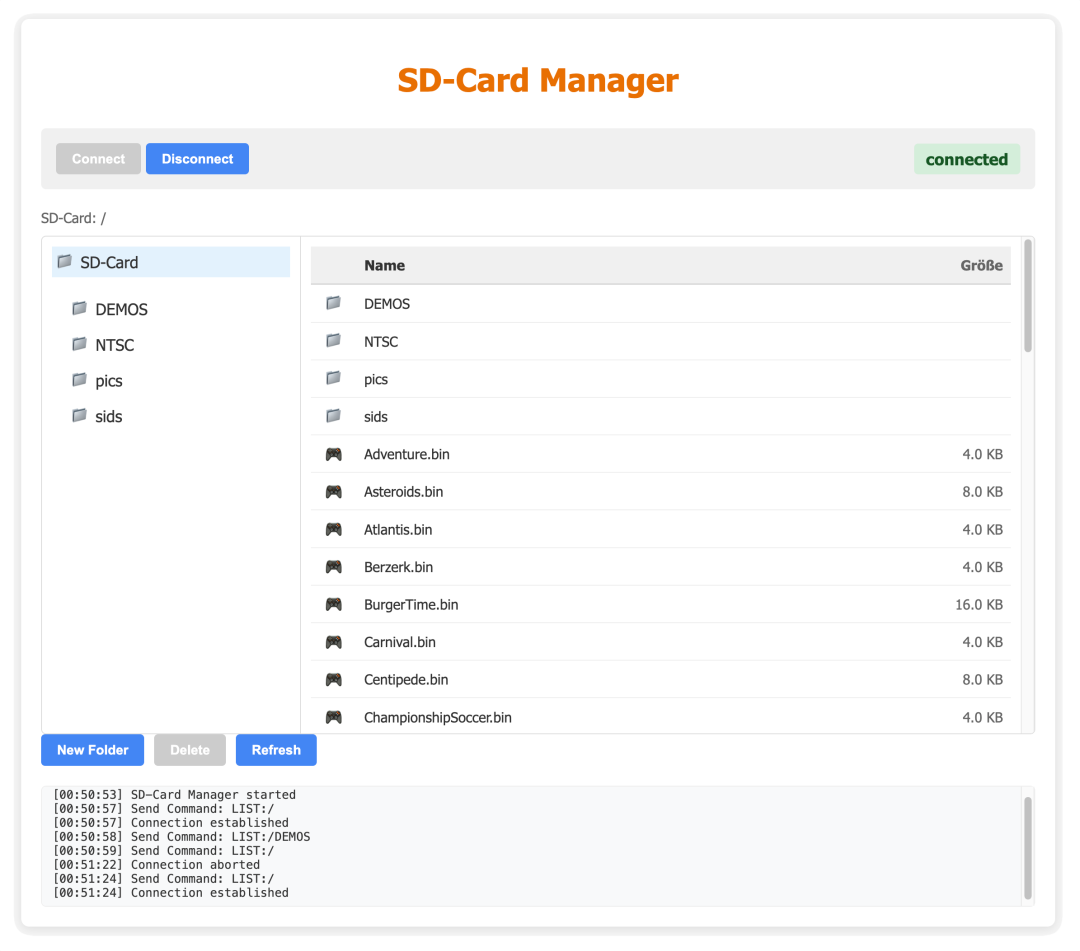Click the sids folder icon in the tree

tap(80, 416)
